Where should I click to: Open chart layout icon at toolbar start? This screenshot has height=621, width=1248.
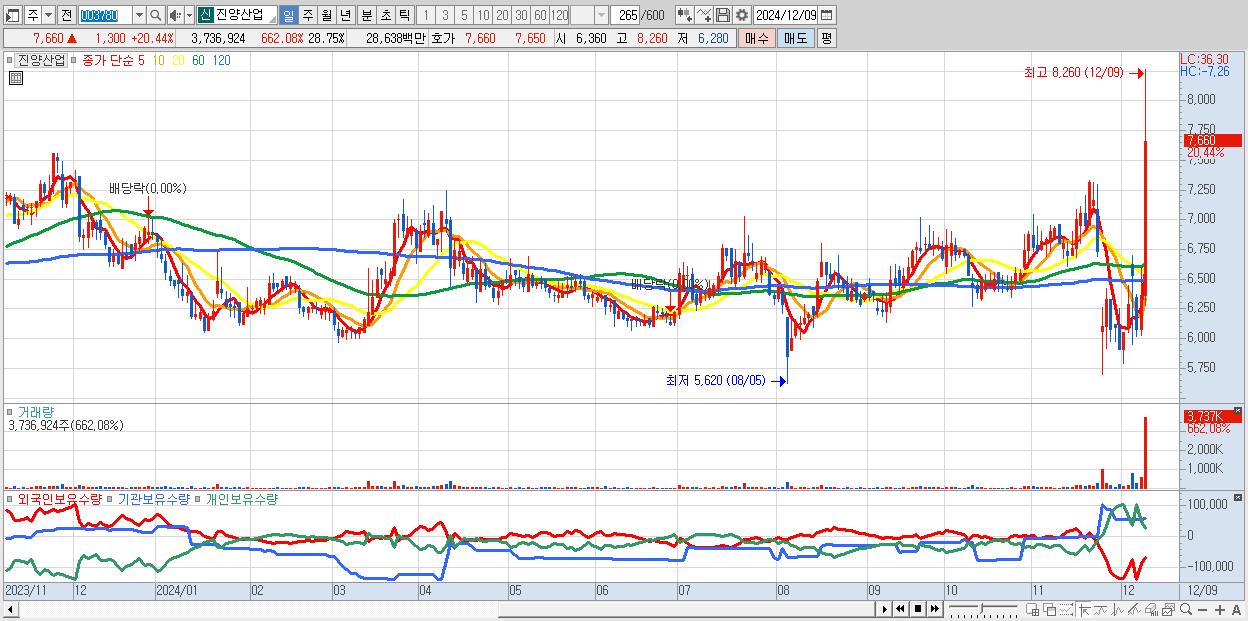[x=12, y=15]
